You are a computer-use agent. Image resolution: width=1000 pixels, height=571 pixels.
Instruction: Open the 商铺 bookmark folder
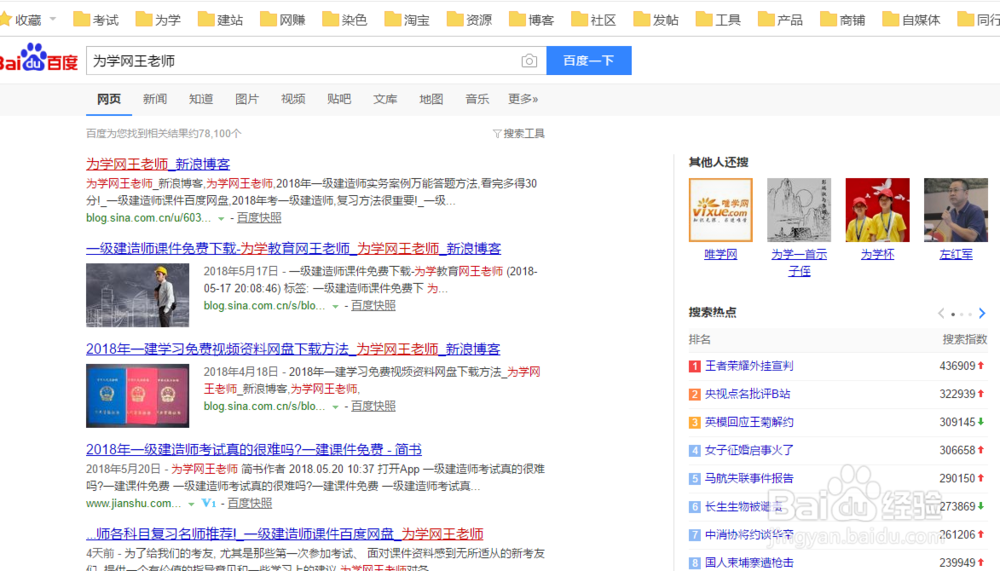(x=843, y=20)
